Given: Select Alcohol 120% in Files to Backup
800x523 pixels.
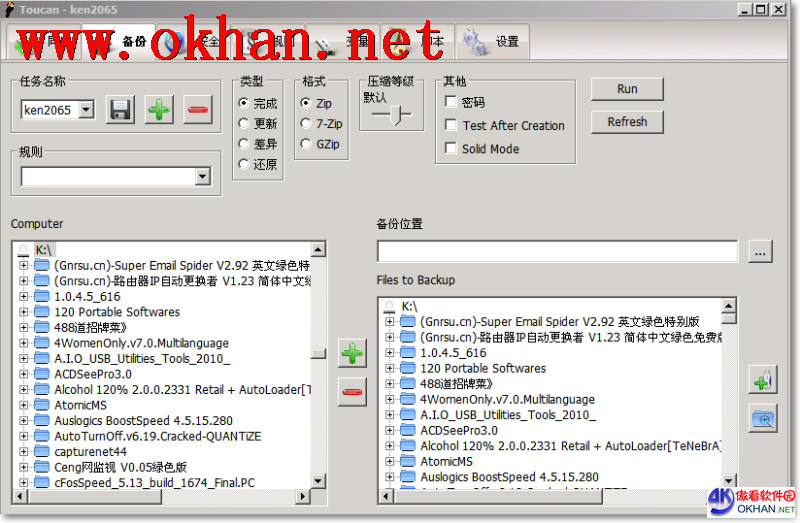Looking at the screenshot, I should [x=570, y=446].
